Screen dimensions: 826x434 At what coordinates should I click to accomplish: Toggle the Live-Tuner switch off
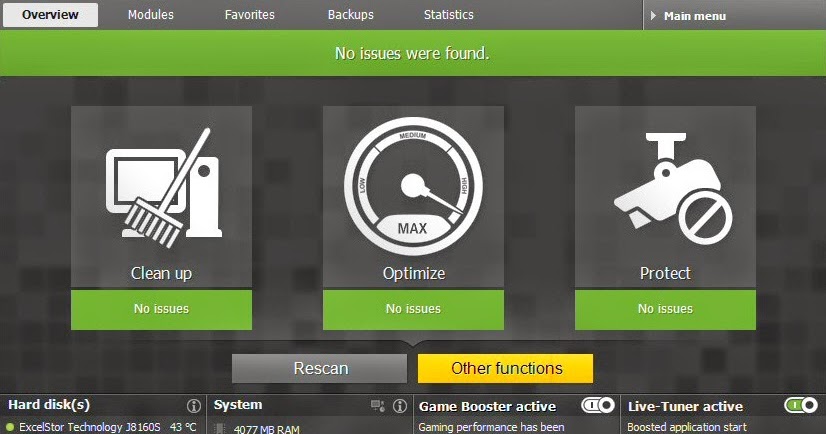pos(801,405)
